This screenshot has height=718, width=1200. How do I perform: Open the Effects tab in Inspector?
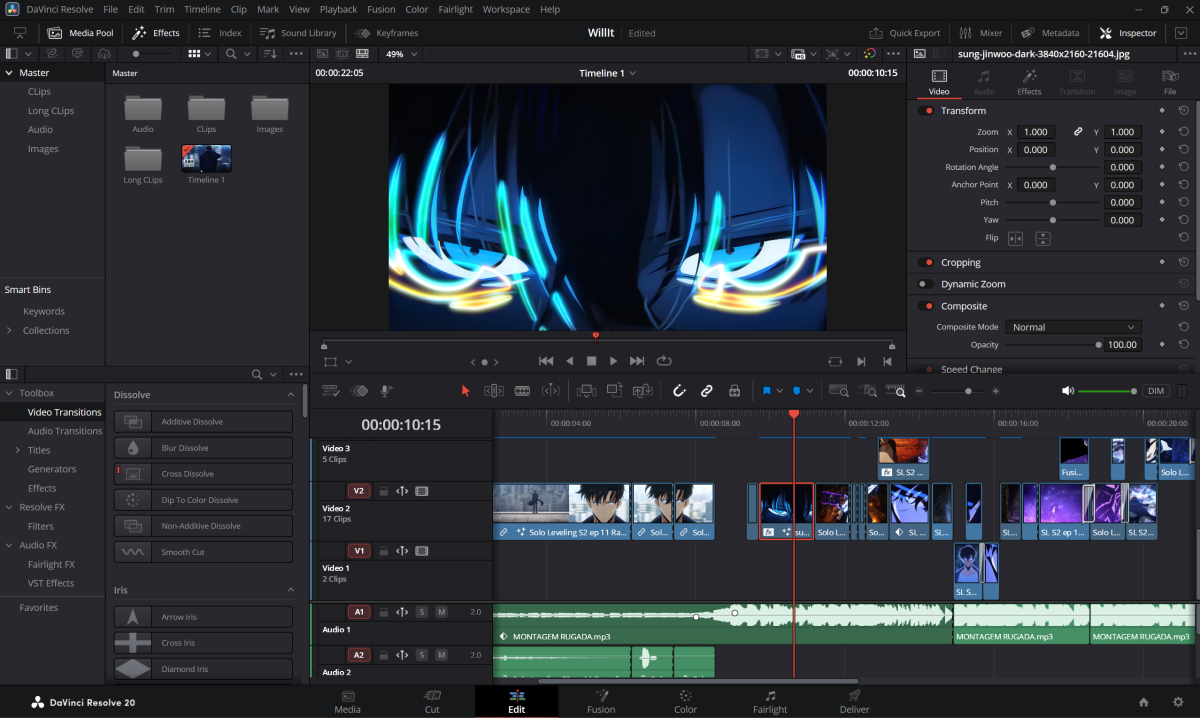pos(1029,82)
